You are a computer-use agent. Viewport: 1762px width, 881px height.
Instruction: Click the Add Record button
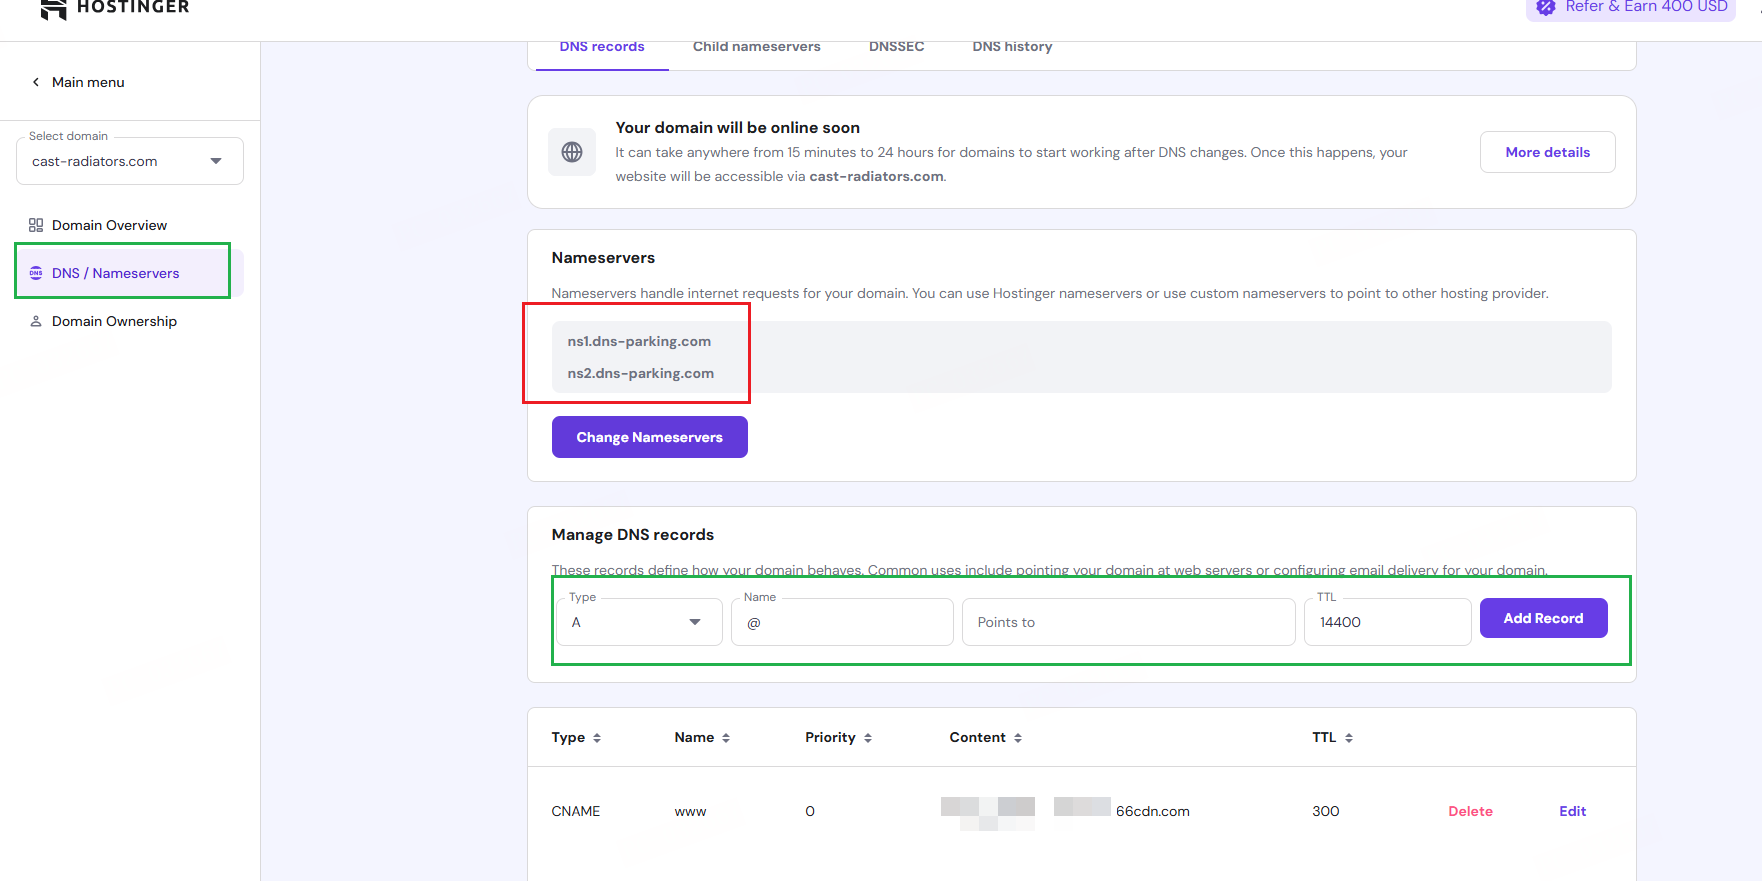tap(1543, 618)
